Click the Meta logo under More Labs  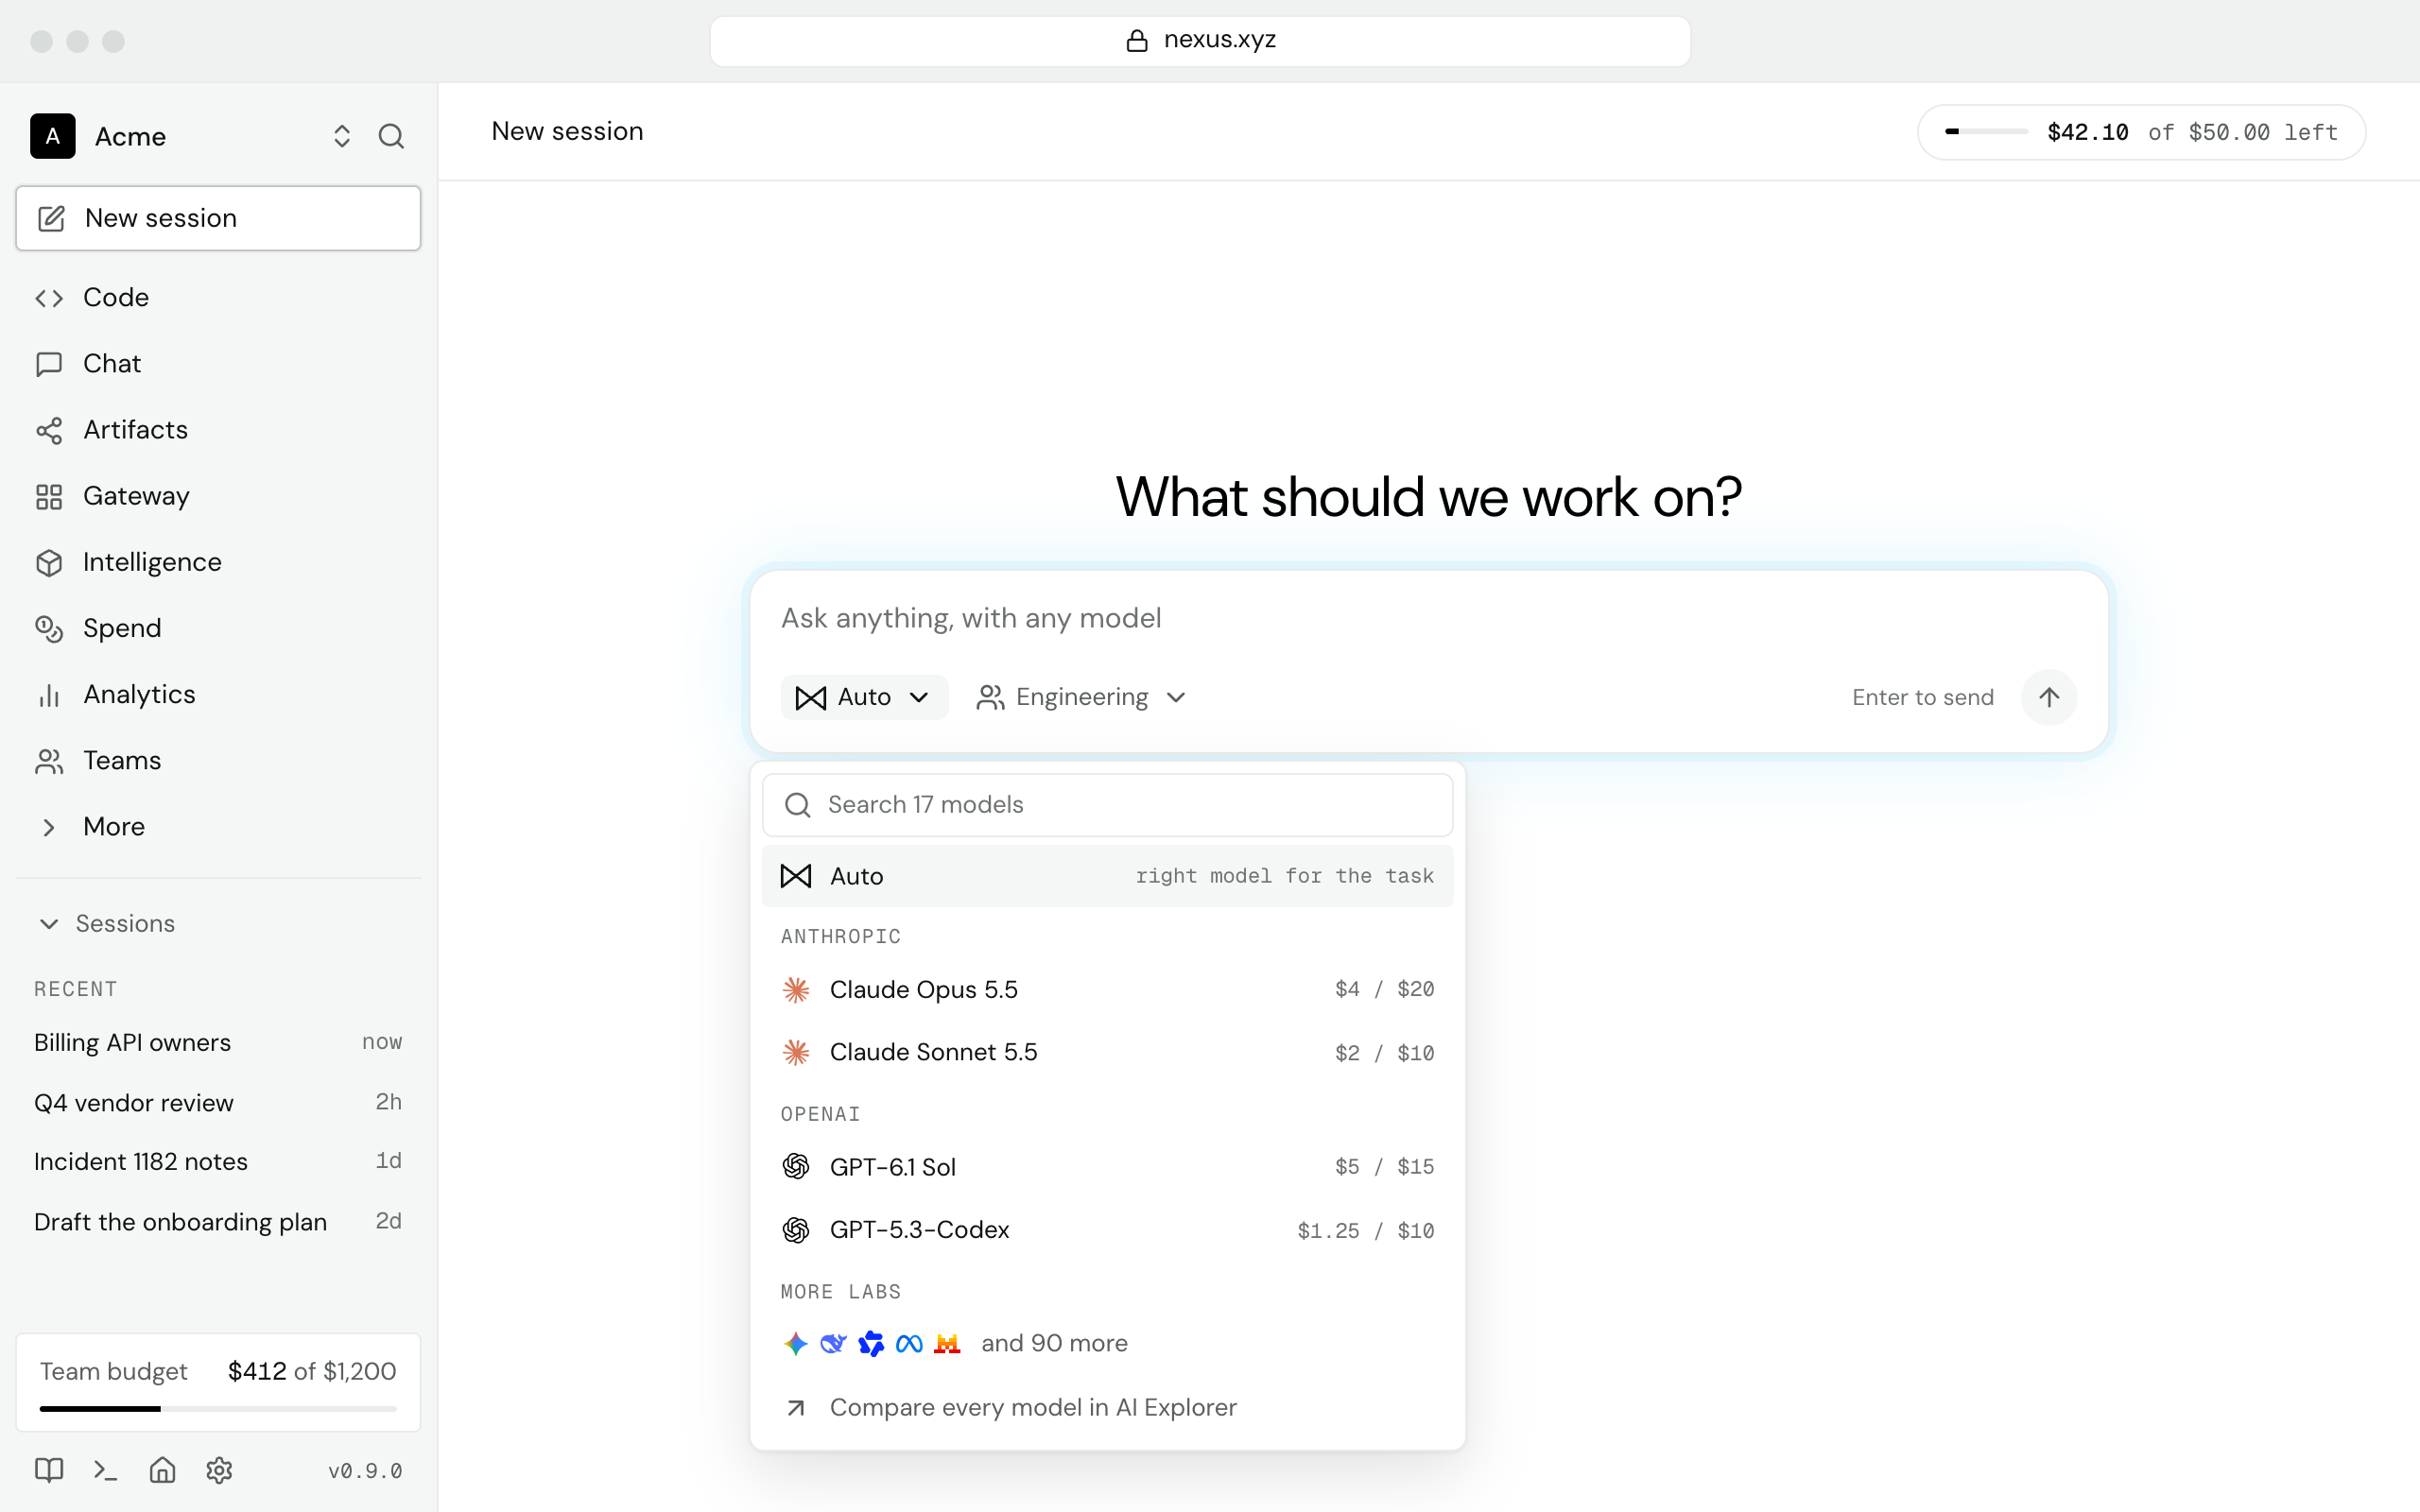909,1343
